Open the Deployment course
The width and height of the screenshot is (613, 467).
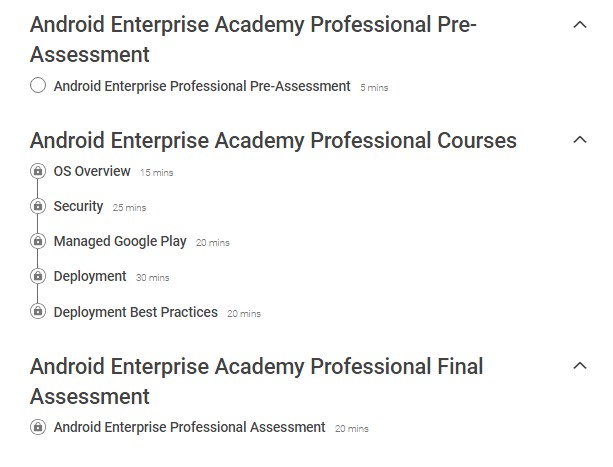[90, 276]
